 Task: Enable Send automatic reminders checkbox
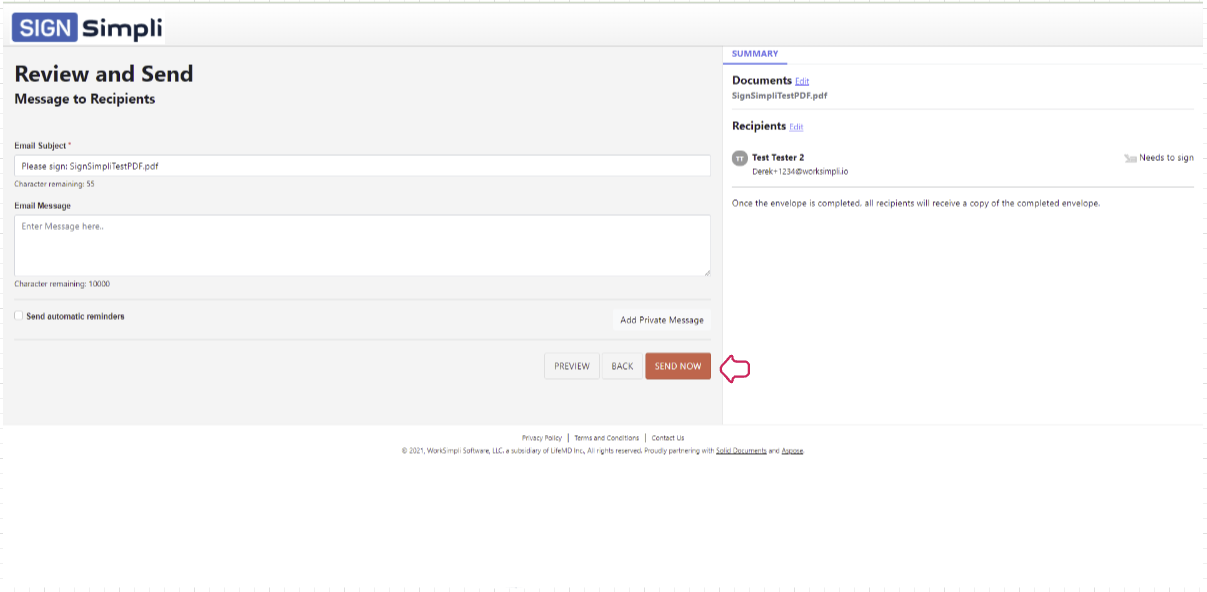click(19, 316)
